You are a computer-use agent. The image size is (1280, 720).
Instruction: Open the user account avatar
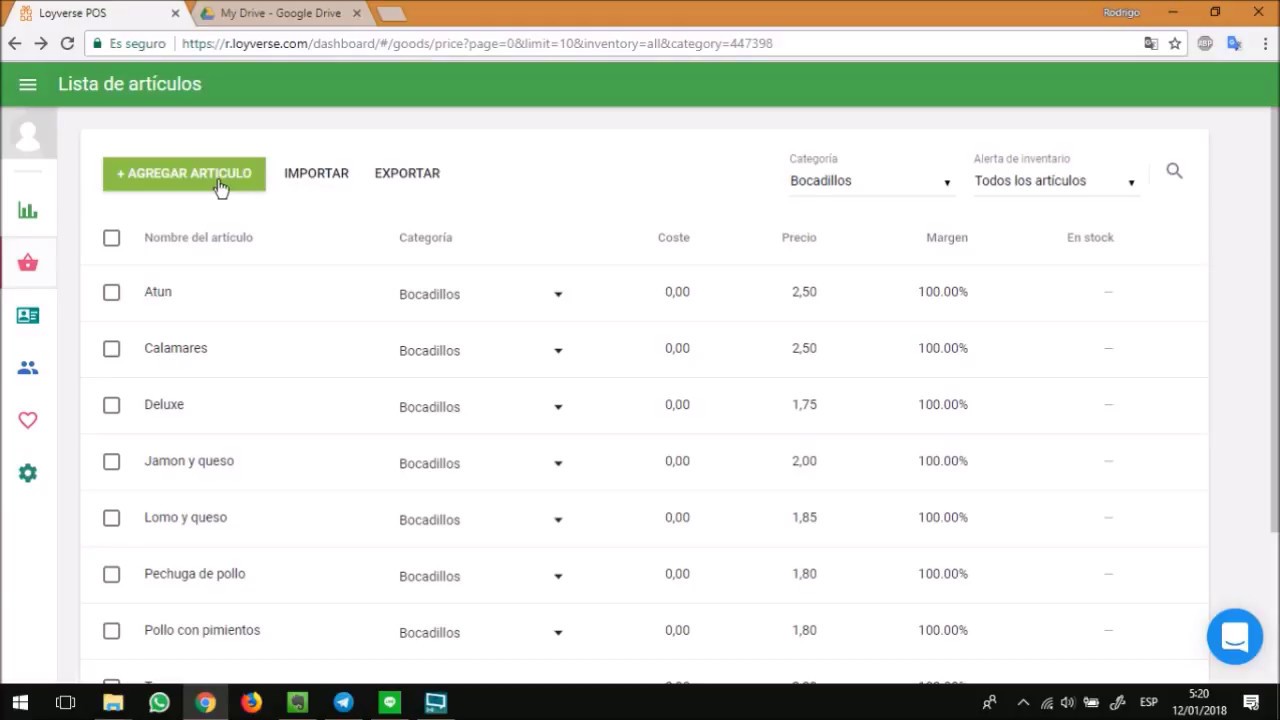pyautogui.click(x=28, y=135)
